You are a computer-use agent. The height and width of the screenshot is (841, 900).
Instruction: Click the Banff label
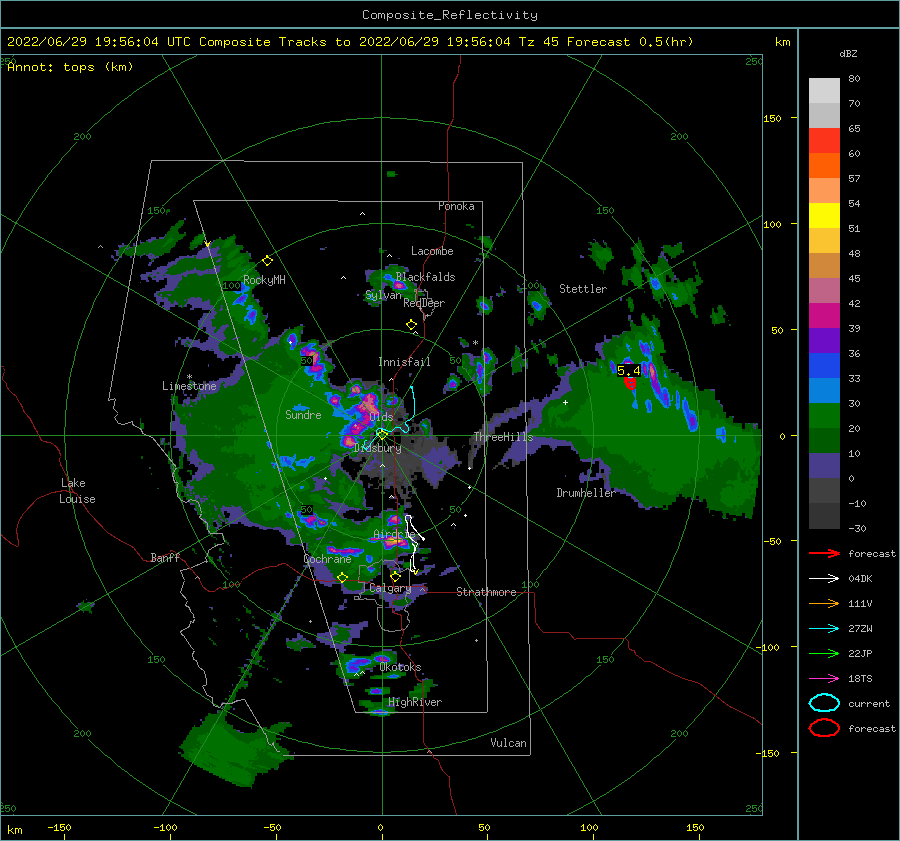point(165,557)
